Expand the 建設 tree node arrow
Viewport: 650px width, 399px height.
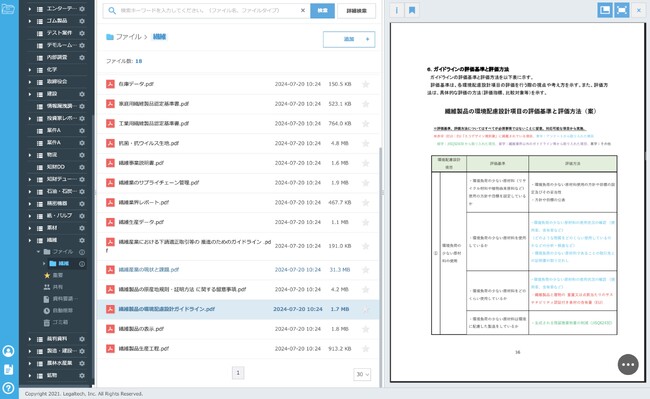[x=30, y=94]
